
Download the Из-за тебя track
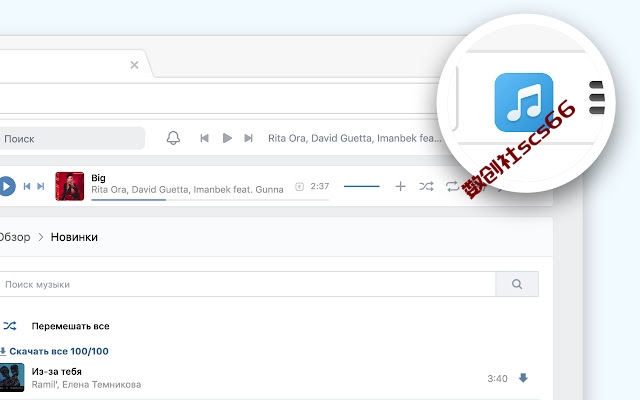click(523, 378)
